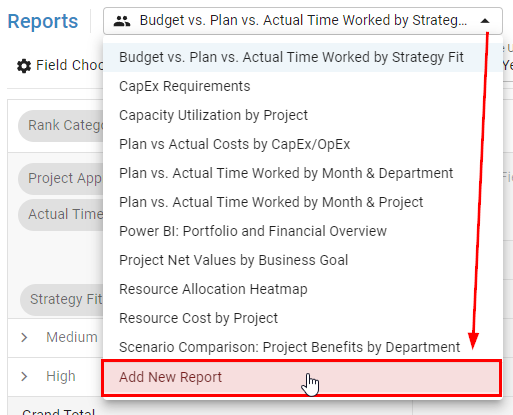Click the Strategy Fit field chip
This screenshot has width=513, height=415.
62,299
